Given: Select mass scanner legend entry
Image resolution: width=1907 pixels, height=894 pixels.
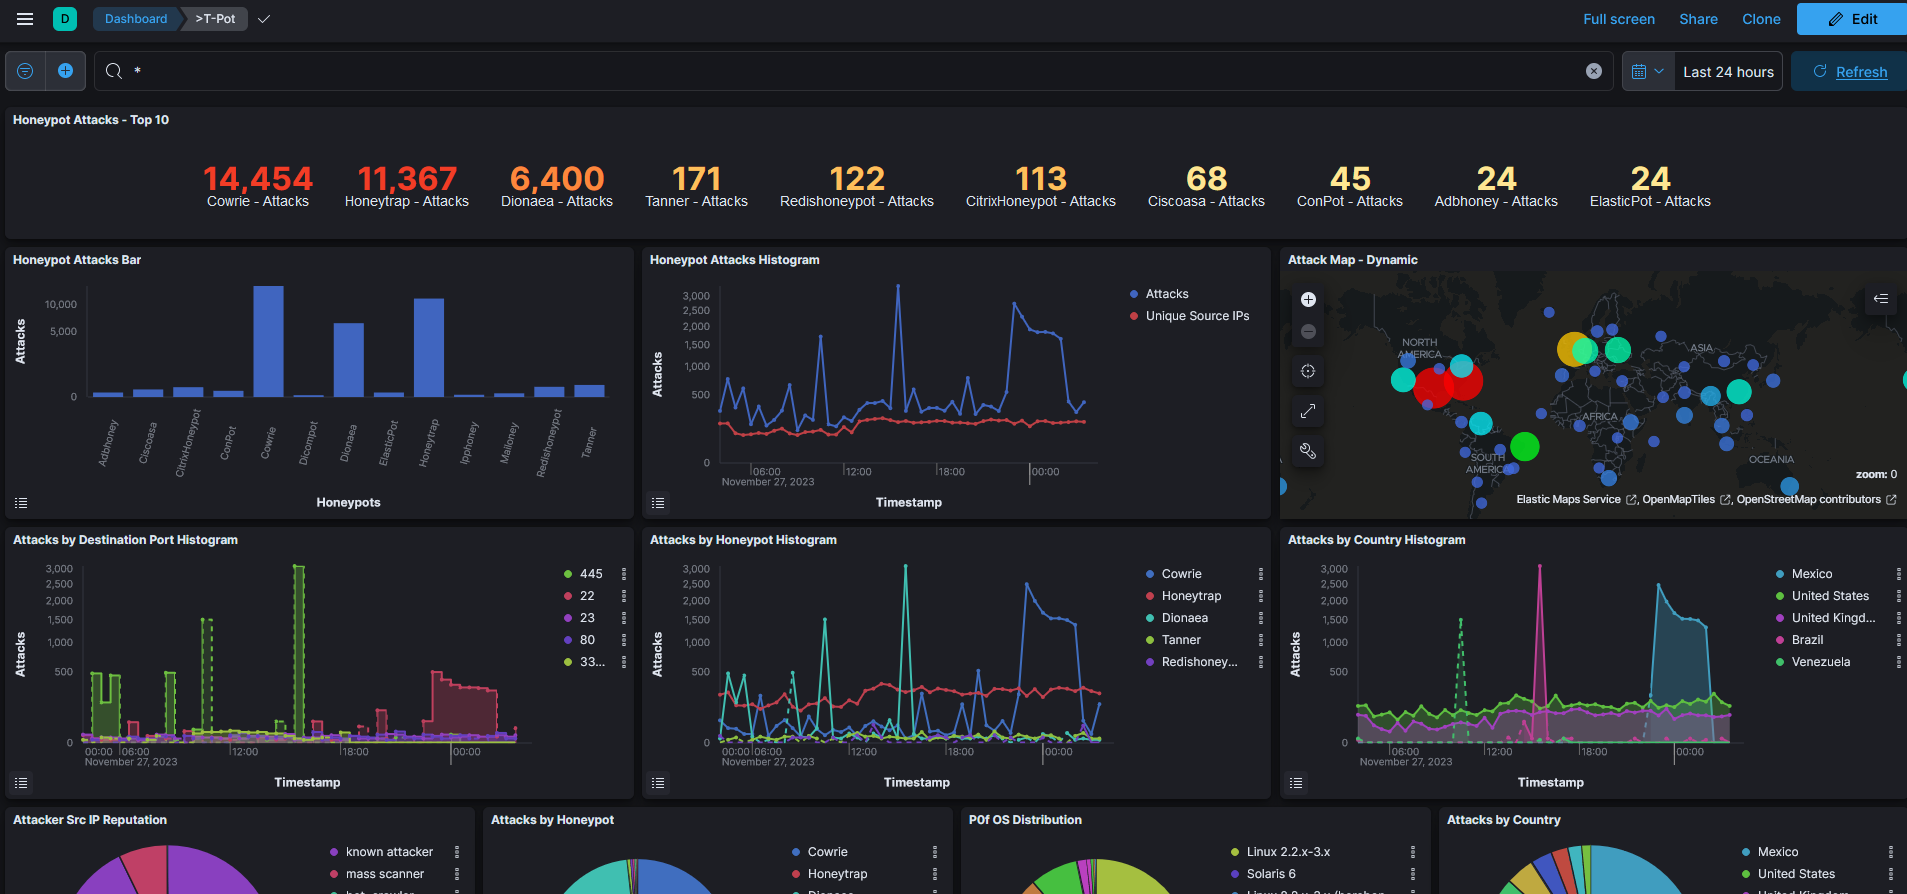Looking at the screenshot, I should click(x=384, y=874).
